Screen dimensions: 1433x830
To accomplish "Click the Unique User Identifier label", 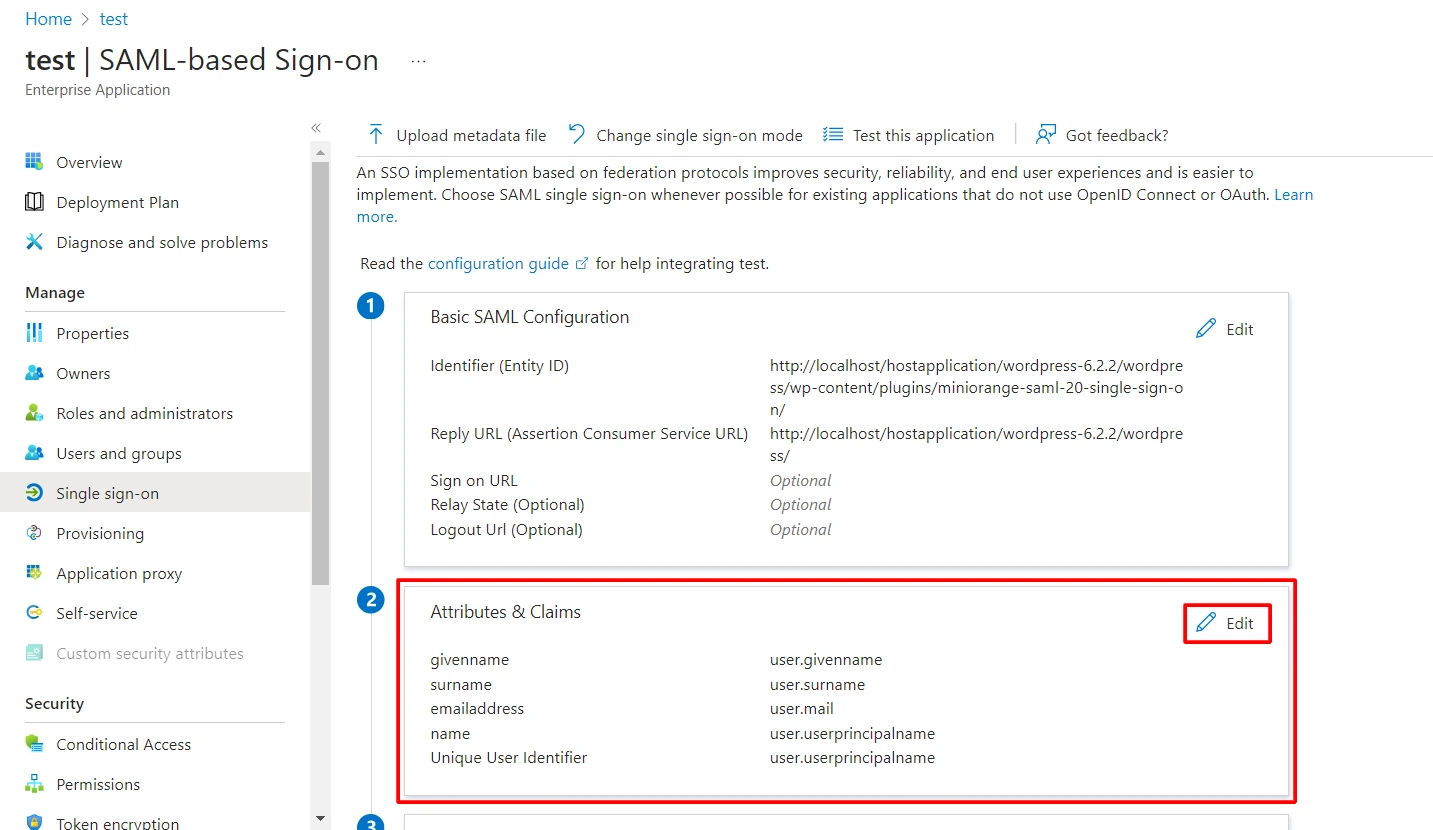I will (509, 758).
